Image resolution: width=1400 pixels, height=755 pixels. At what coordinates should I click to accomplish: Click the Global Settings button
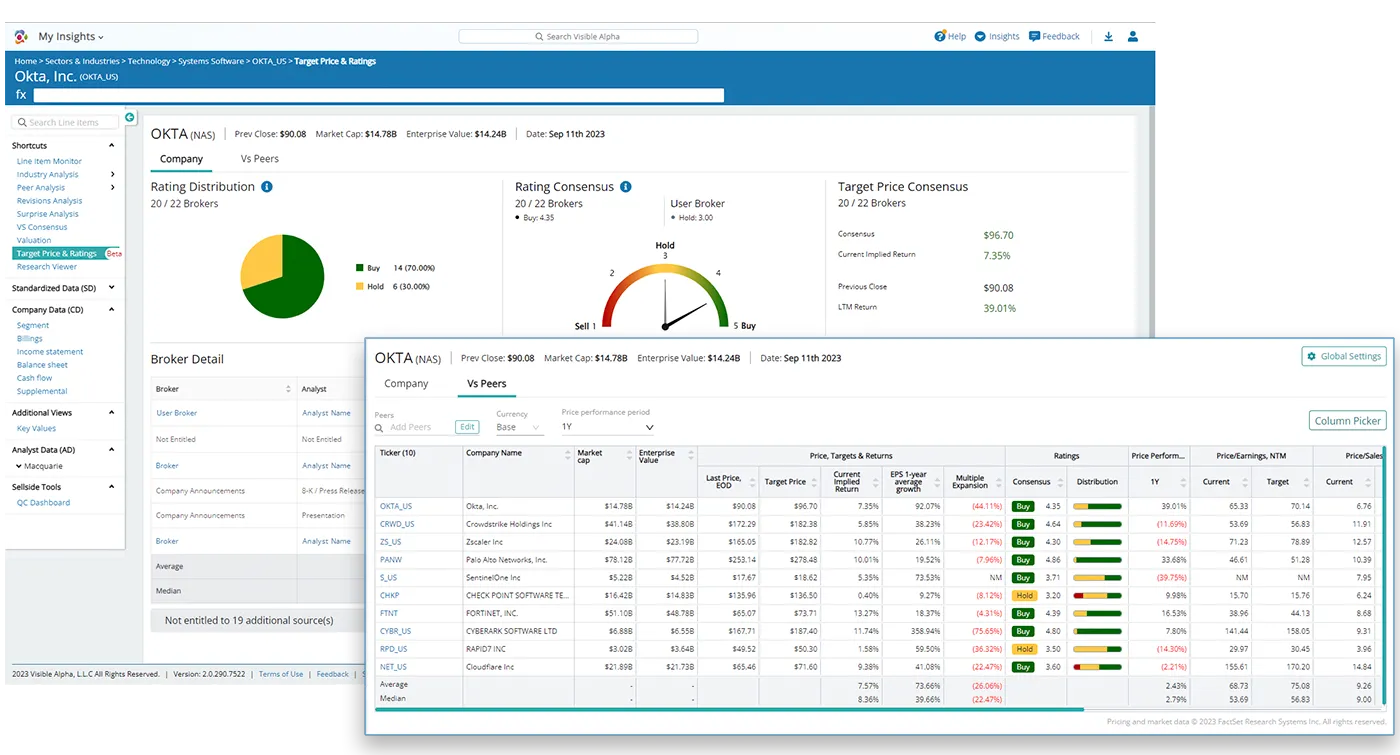(1344, 356)
